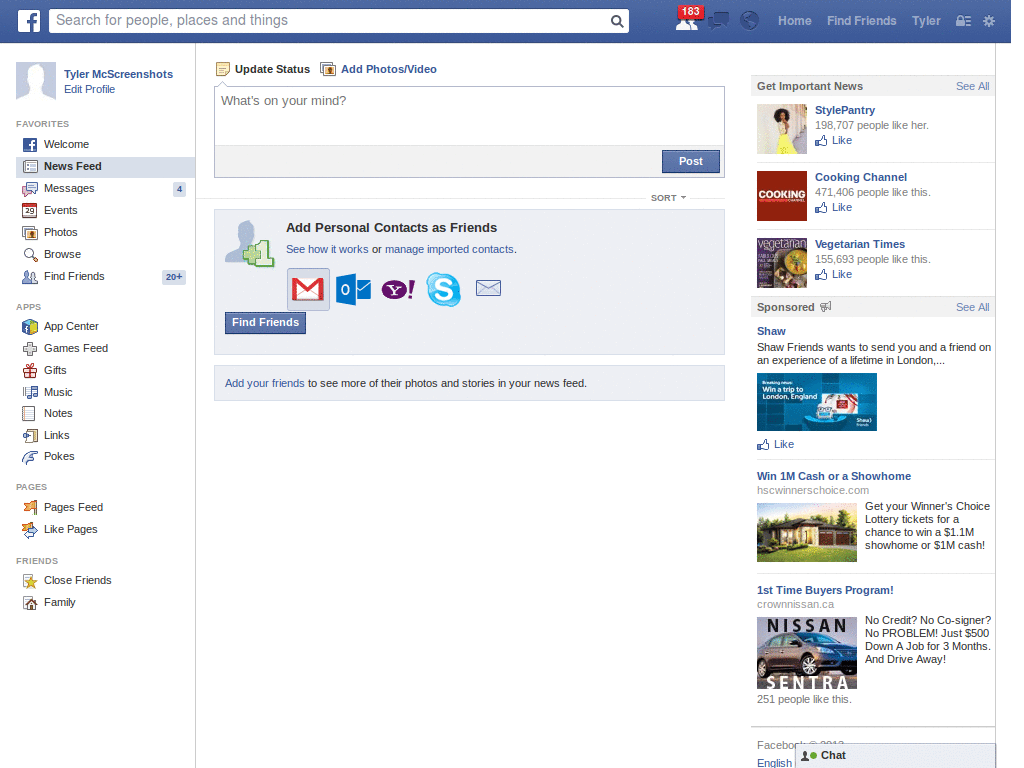Open 'manage imported contacts' link

(449, 249)
